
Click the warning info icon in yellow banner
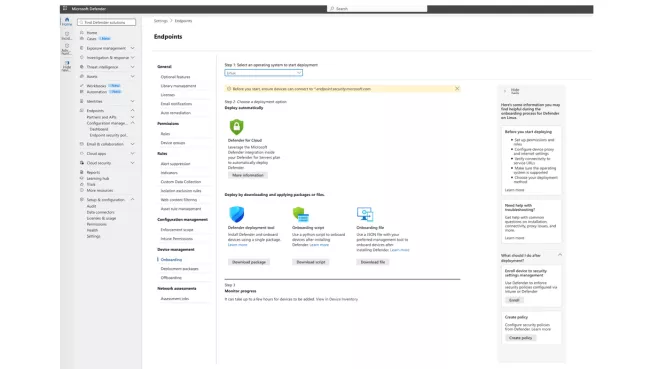[x=229, y=89]
